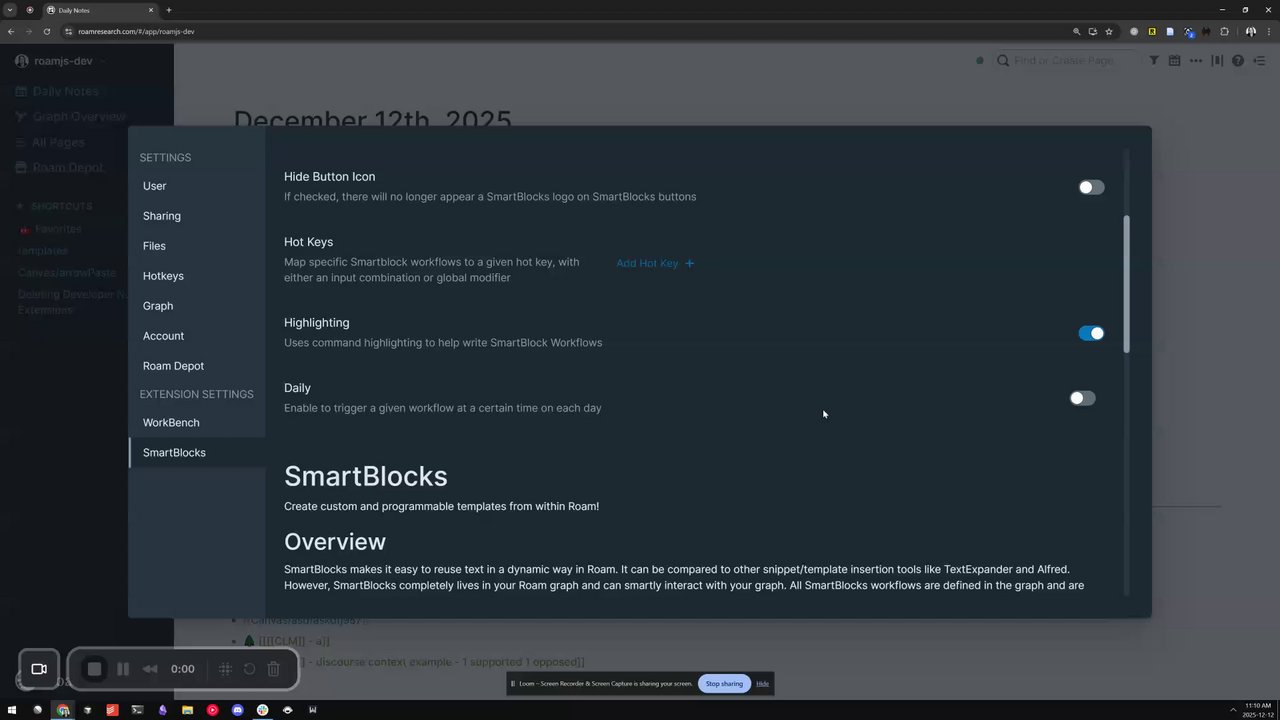Click the yellow R extension icon
The height and width of the screenshot is (720, 1280).
1152,31
